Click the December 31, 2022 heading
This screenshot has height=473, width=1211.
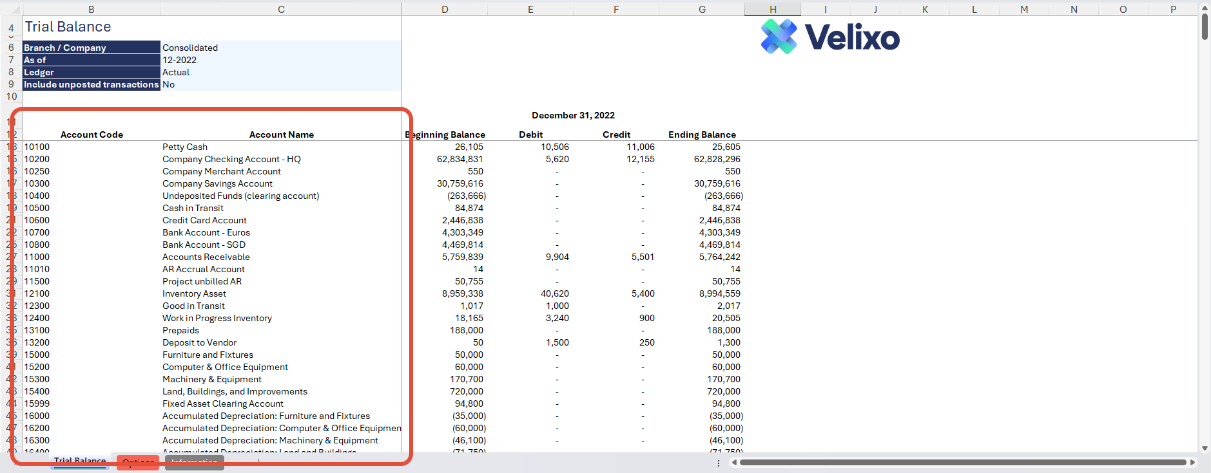click(x=573, y=116)
